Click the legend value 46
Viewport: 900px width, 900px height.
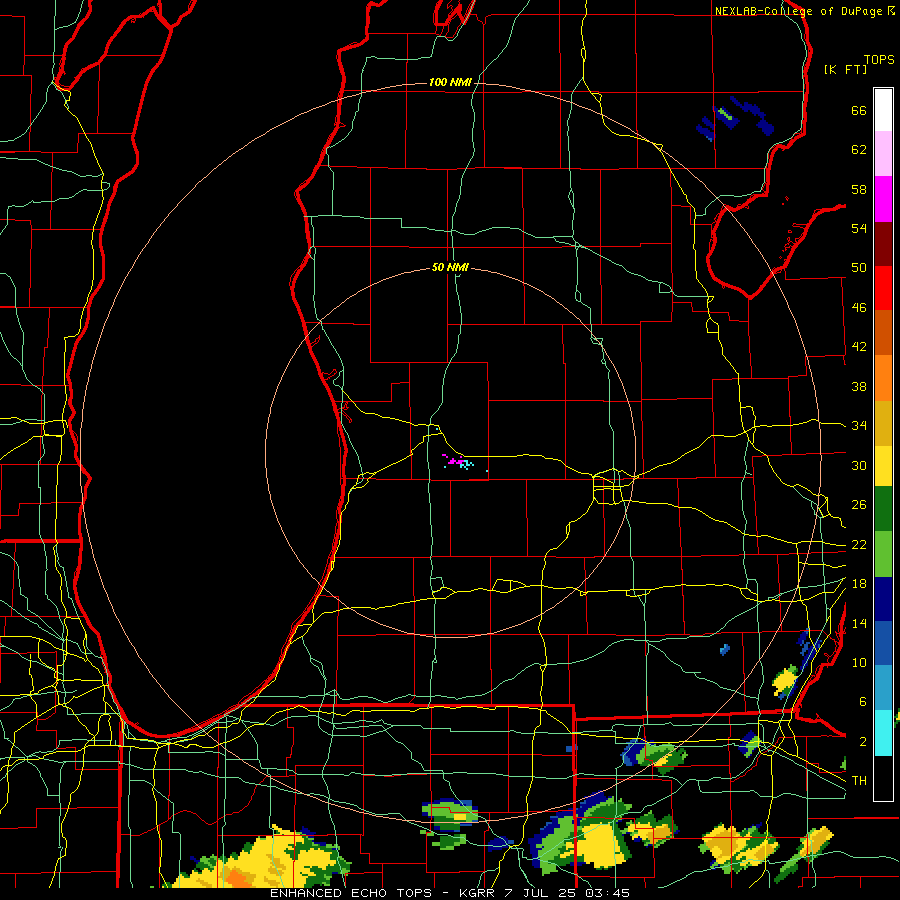coord(859,308)
